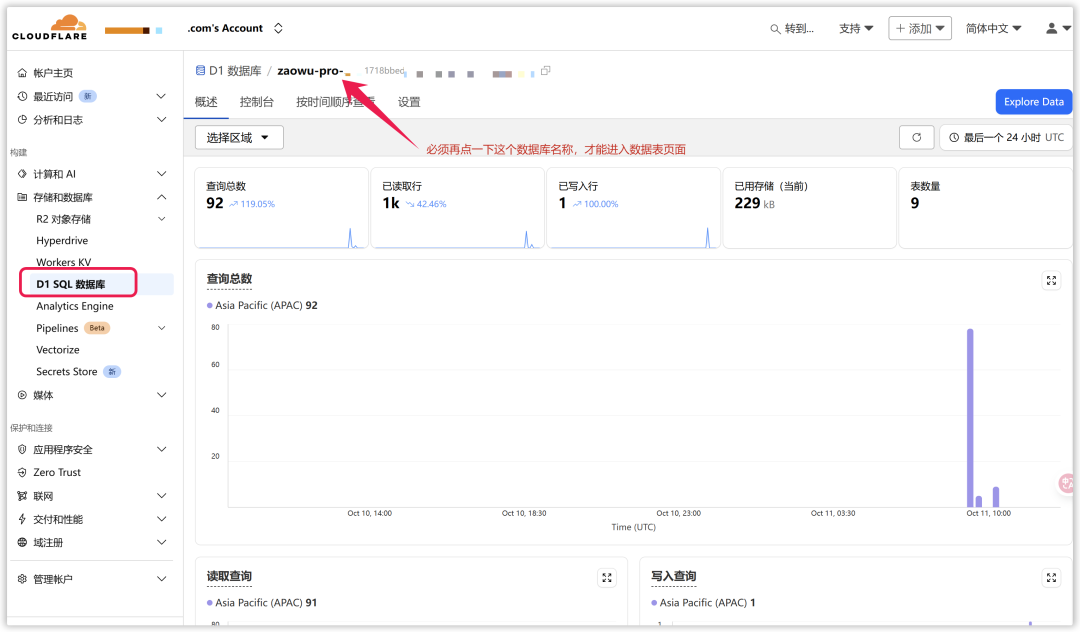
Task: Open the 最后一个 24 小时 time range
Action: (x=1006, y=138)
